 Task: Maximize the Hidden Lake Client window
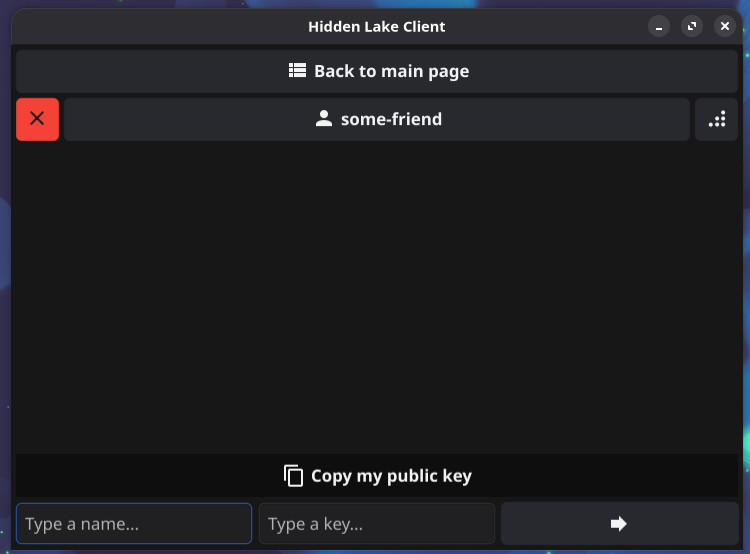692,27
